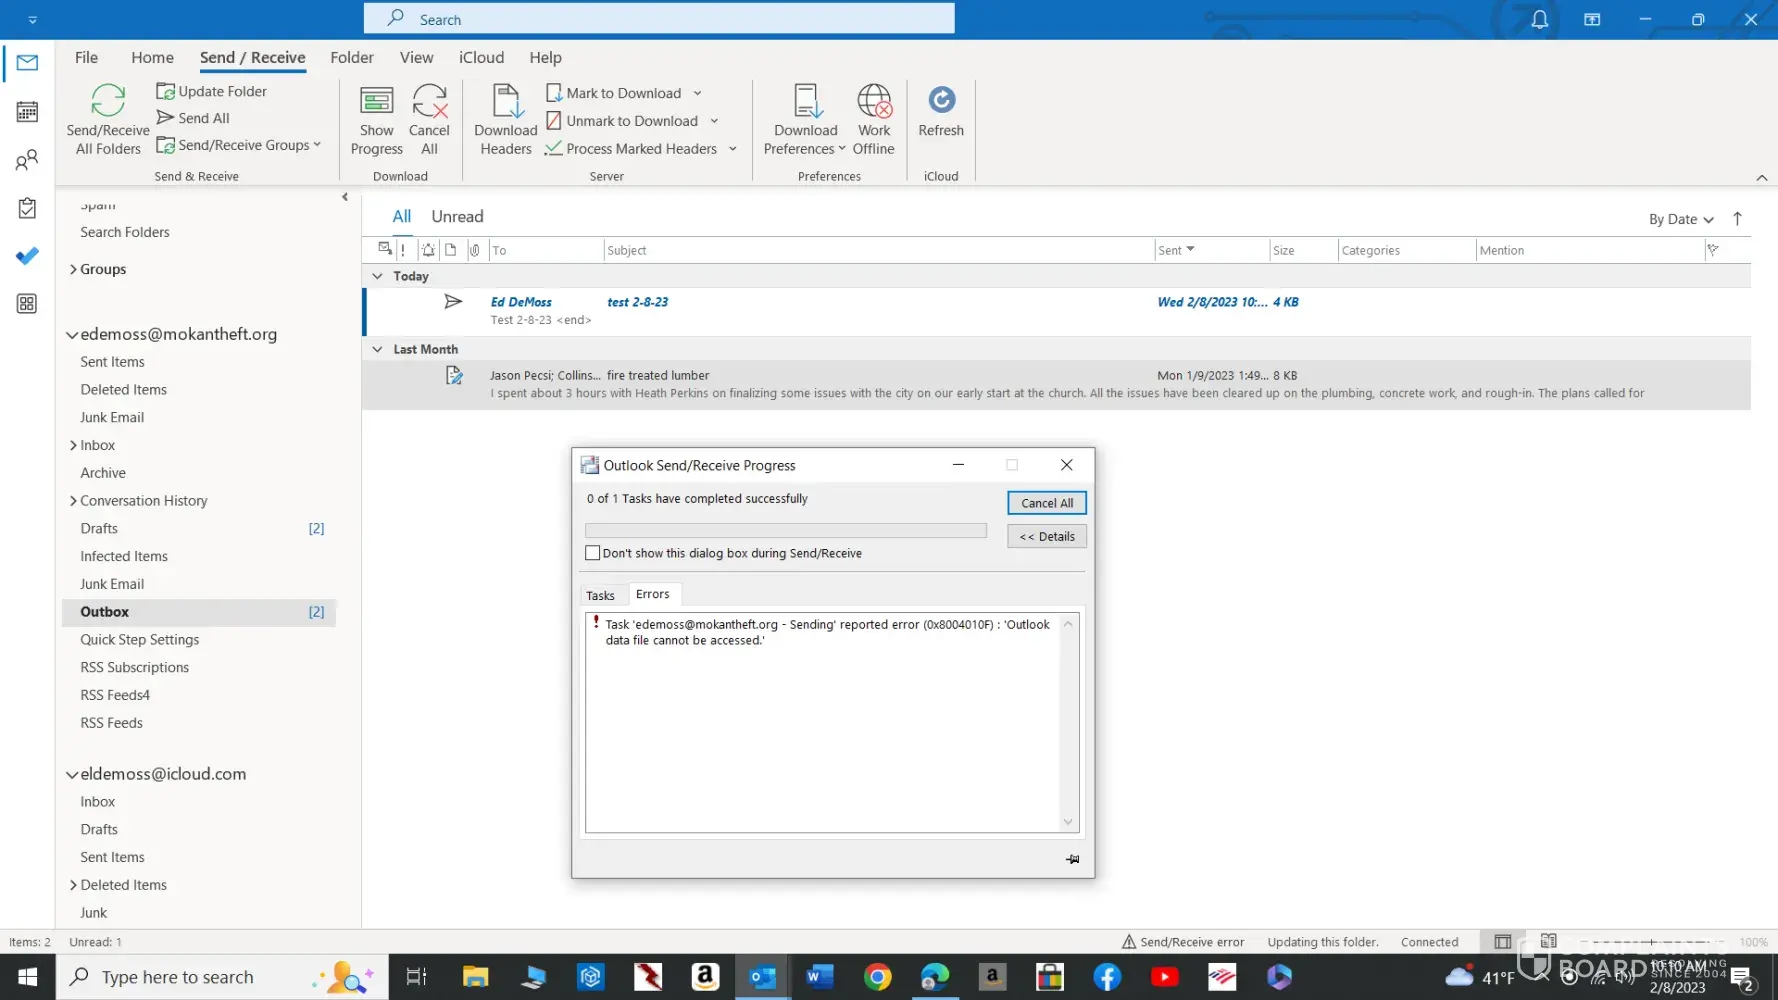Expand the Groups folder in navigation
Screen dimensions: 1778x1000
tap(73, 269)
